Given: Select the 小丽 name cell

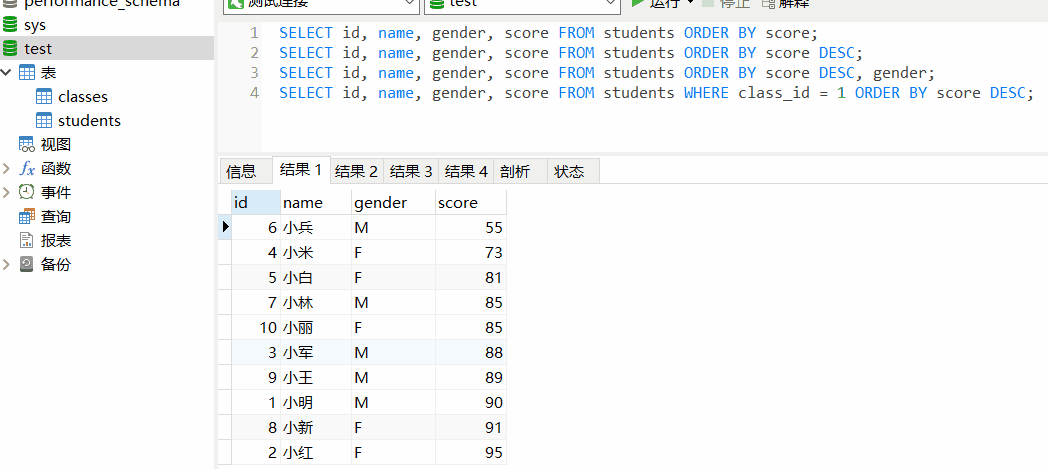Looking at the screenshot, I should [316, 327].
